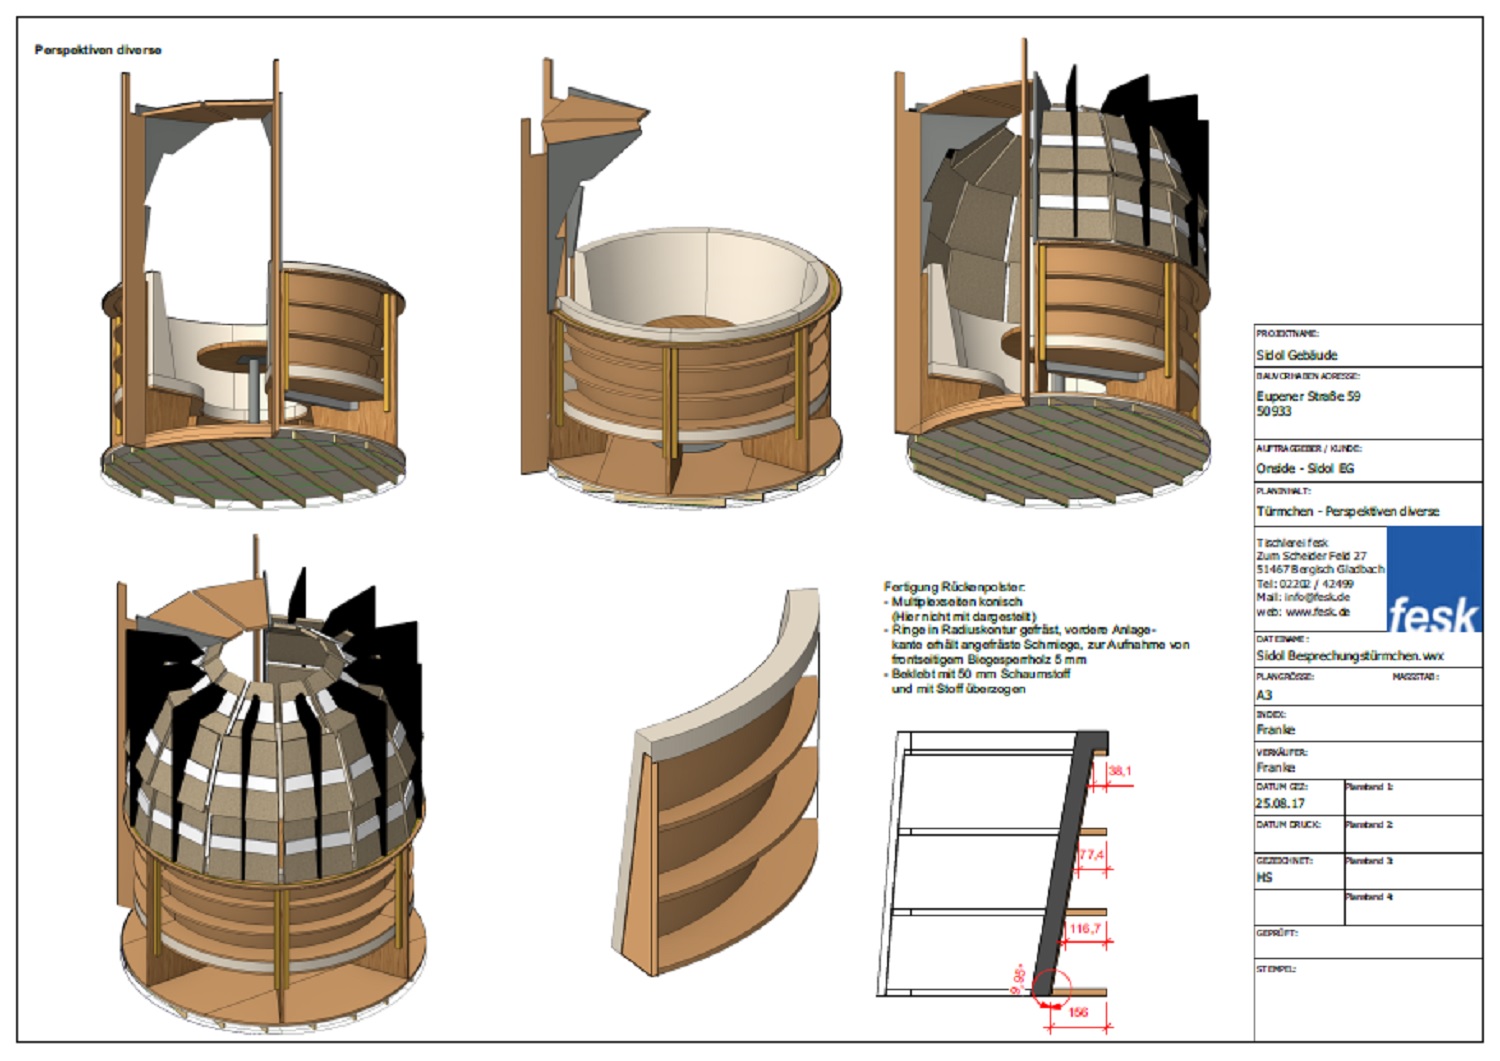Screen dimensions: 1500x1061
Task: Click the fesk company logo
Action: (x=1432, y=580)
